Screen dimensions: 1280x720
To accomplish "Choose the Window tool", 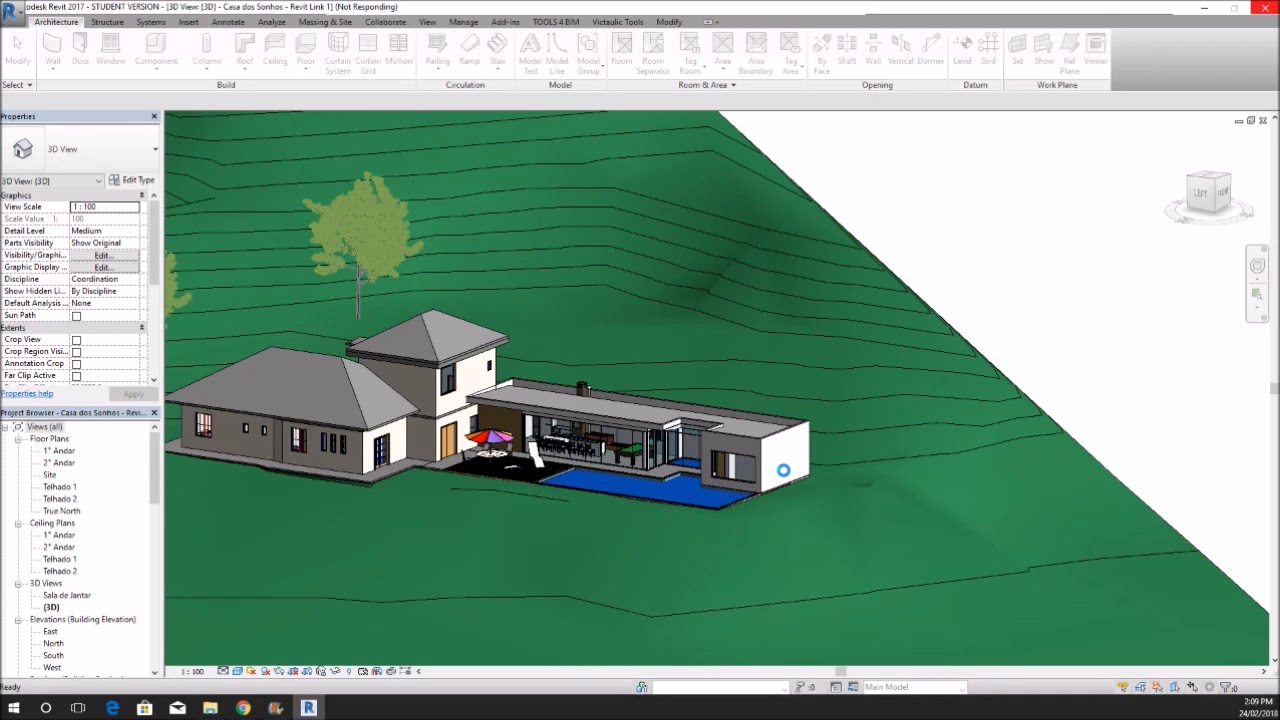I will click(111, 50).
